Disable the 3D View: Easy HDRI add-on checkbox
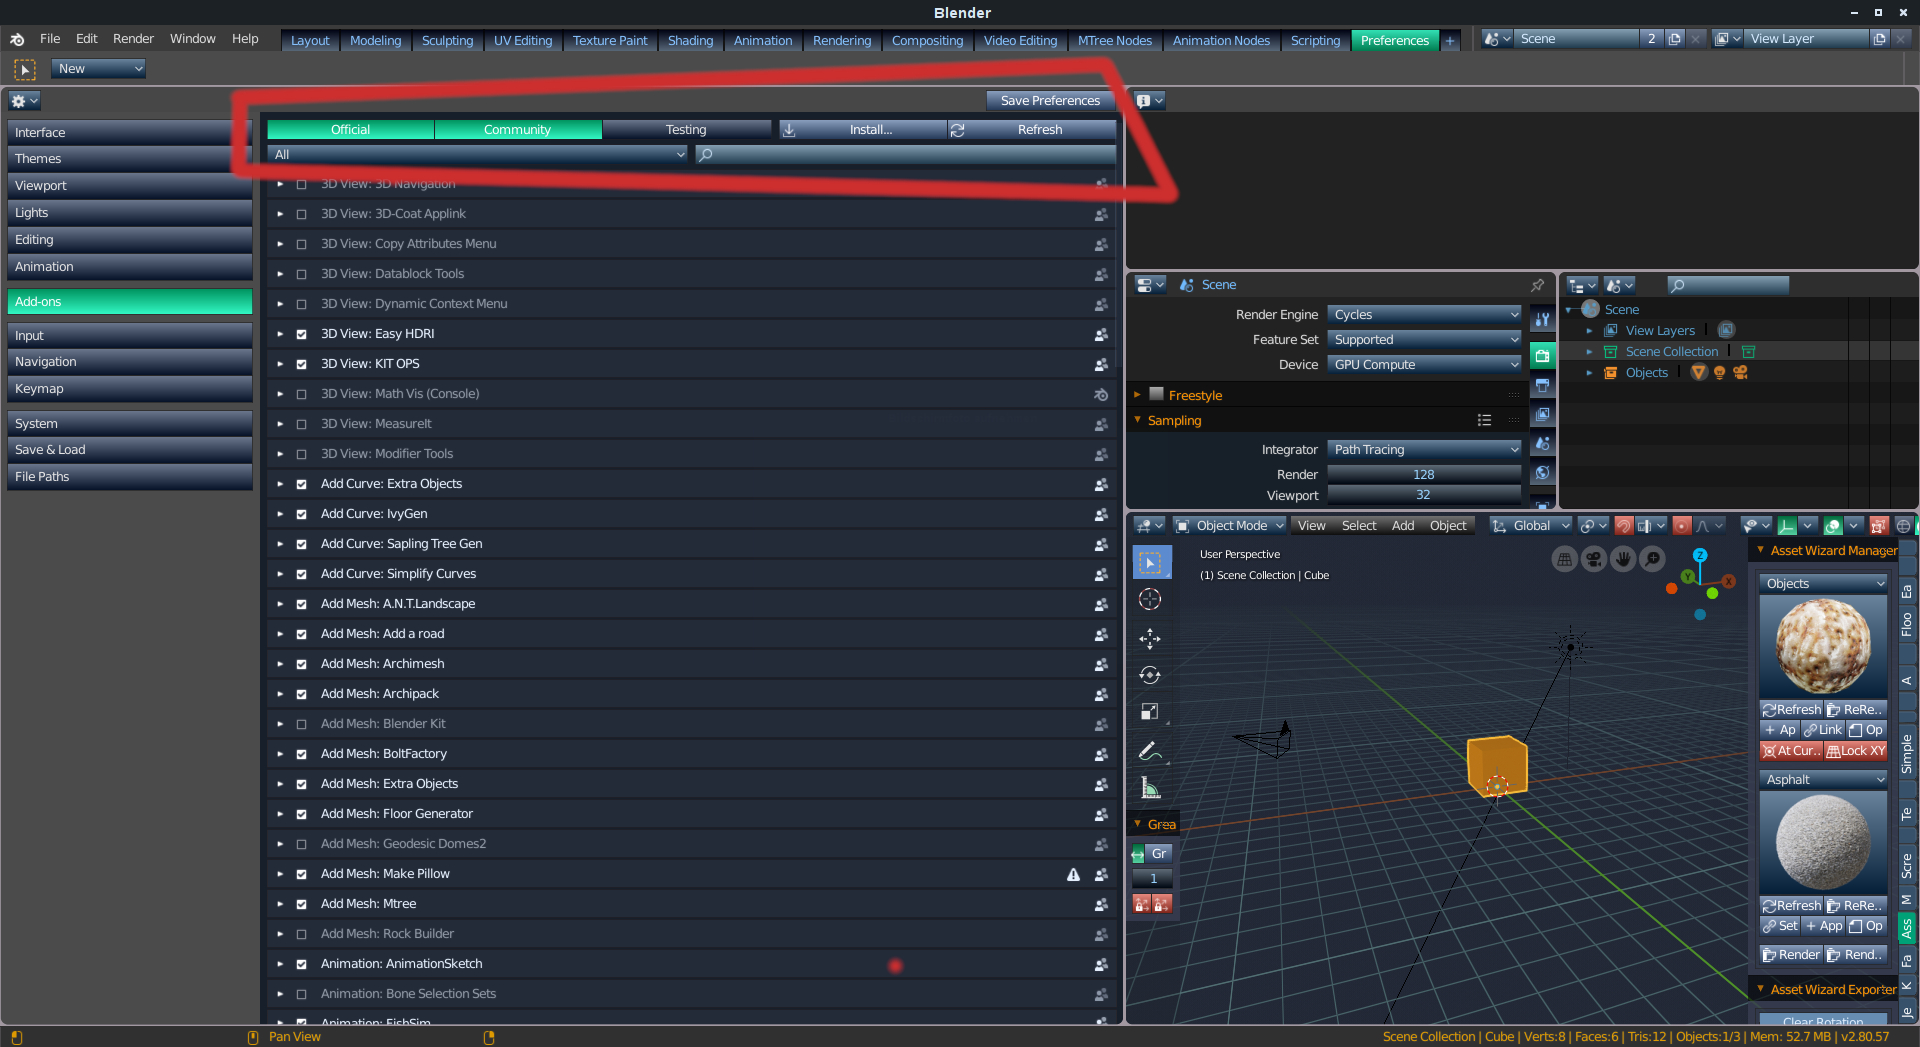 click(301, 334)
